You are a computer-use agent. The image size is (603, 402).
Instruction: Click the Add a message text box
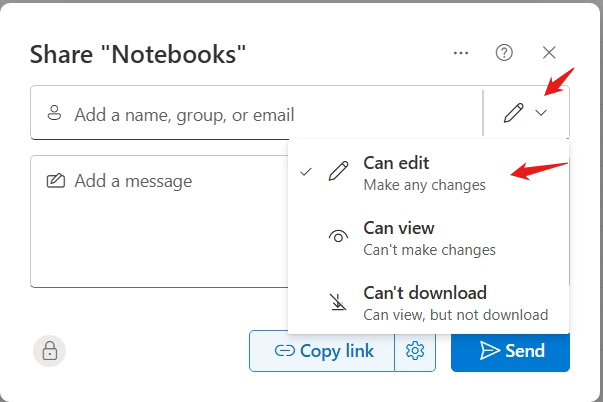(160, 221)
